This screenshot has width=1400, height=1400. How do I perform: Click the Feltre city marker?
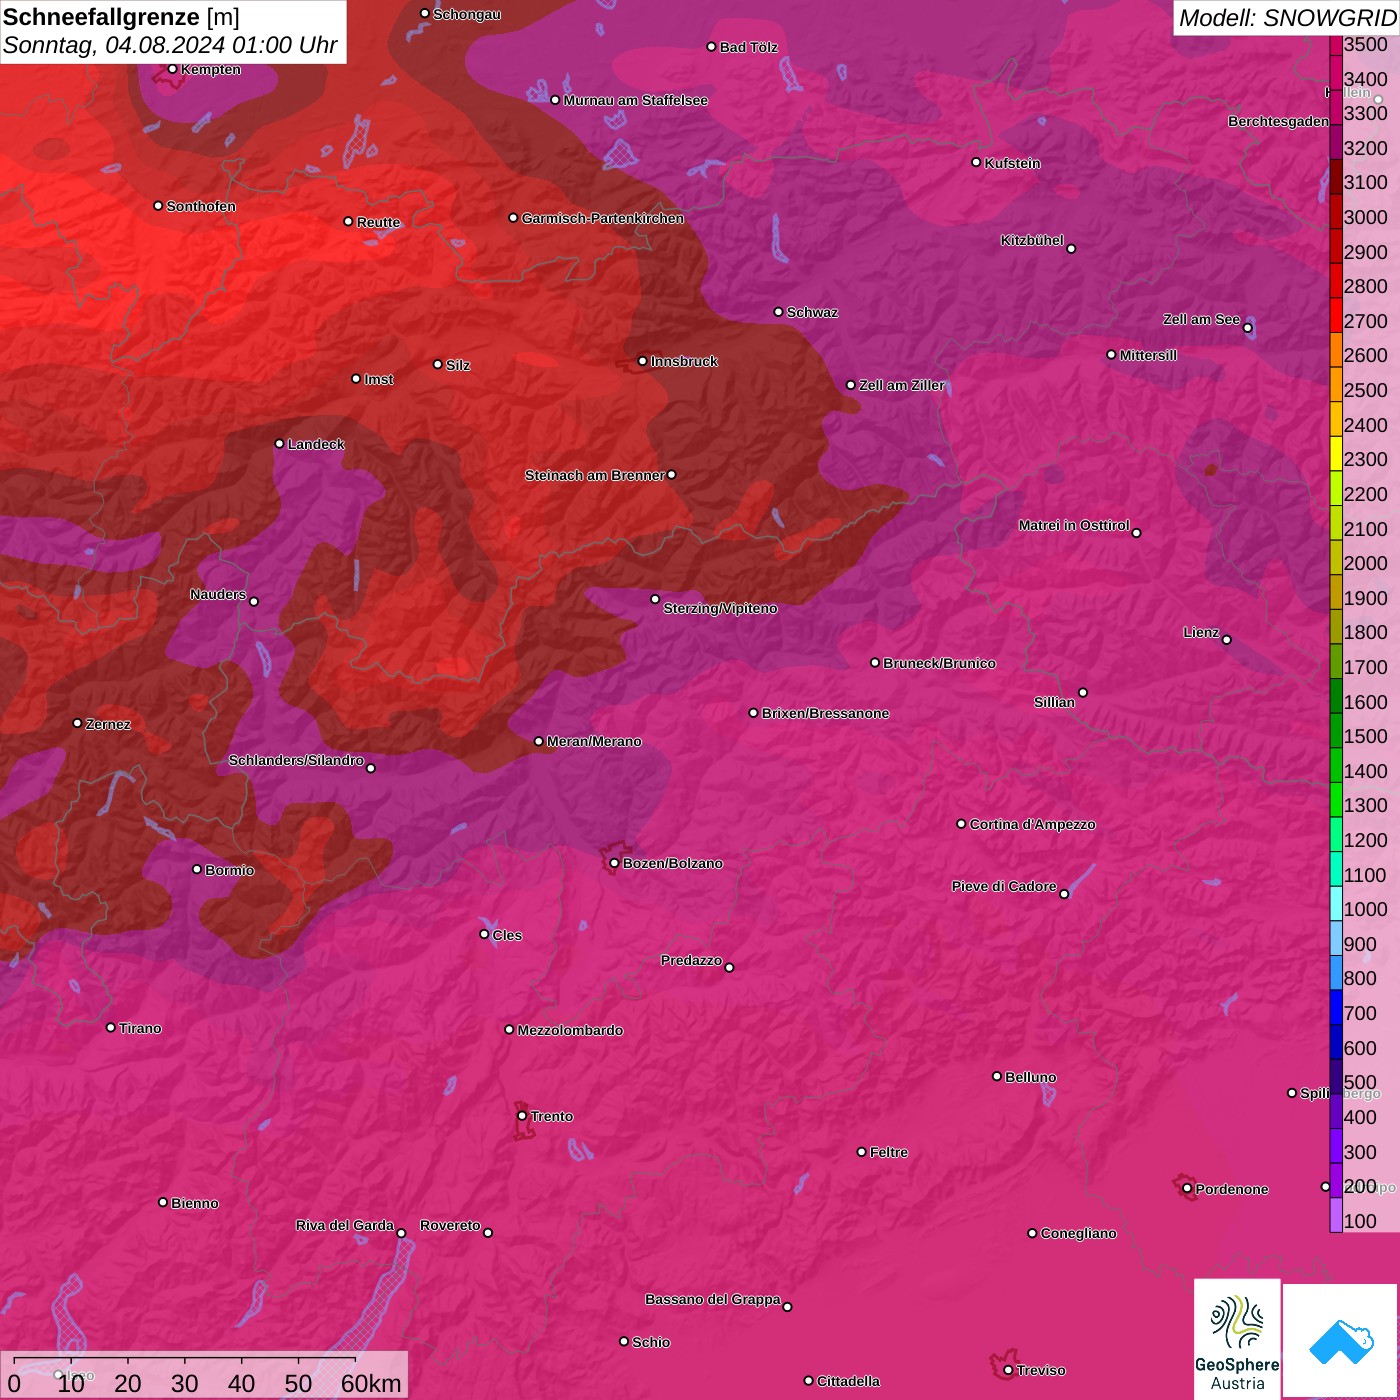click(862, 1152)
